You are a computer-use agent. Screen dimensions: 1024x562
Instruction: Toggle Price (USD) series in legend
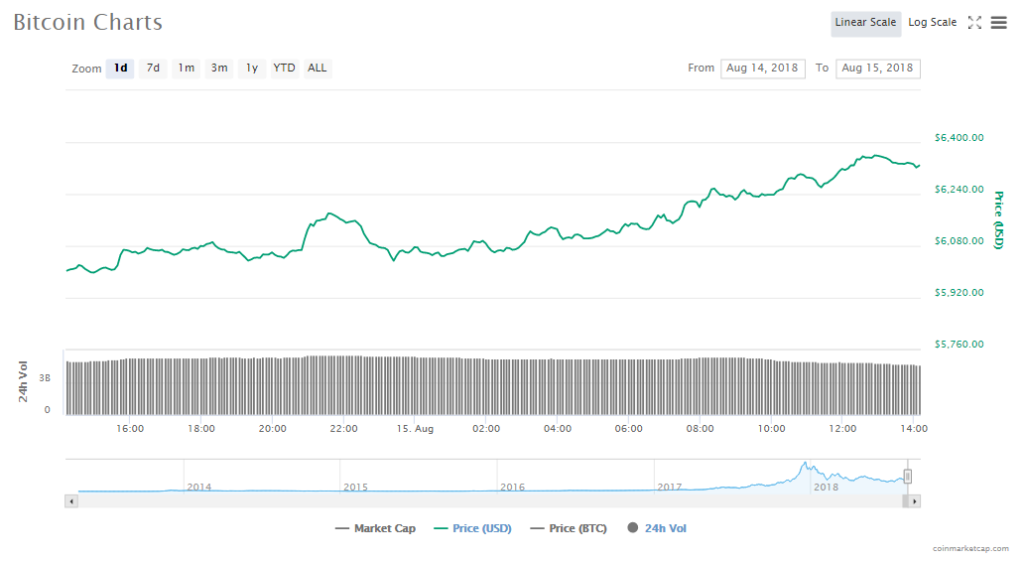coord(472,528)
